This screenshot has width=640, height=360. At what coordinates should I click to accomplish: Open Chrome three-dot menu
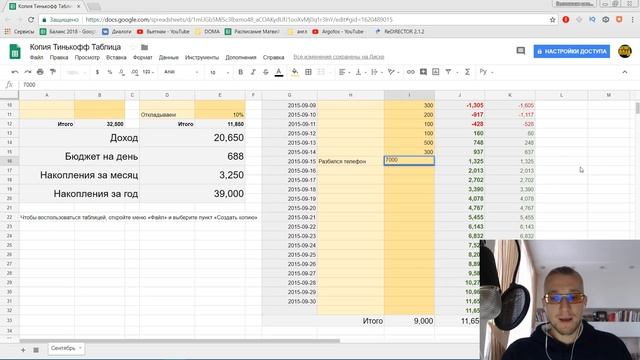(632, 20)
